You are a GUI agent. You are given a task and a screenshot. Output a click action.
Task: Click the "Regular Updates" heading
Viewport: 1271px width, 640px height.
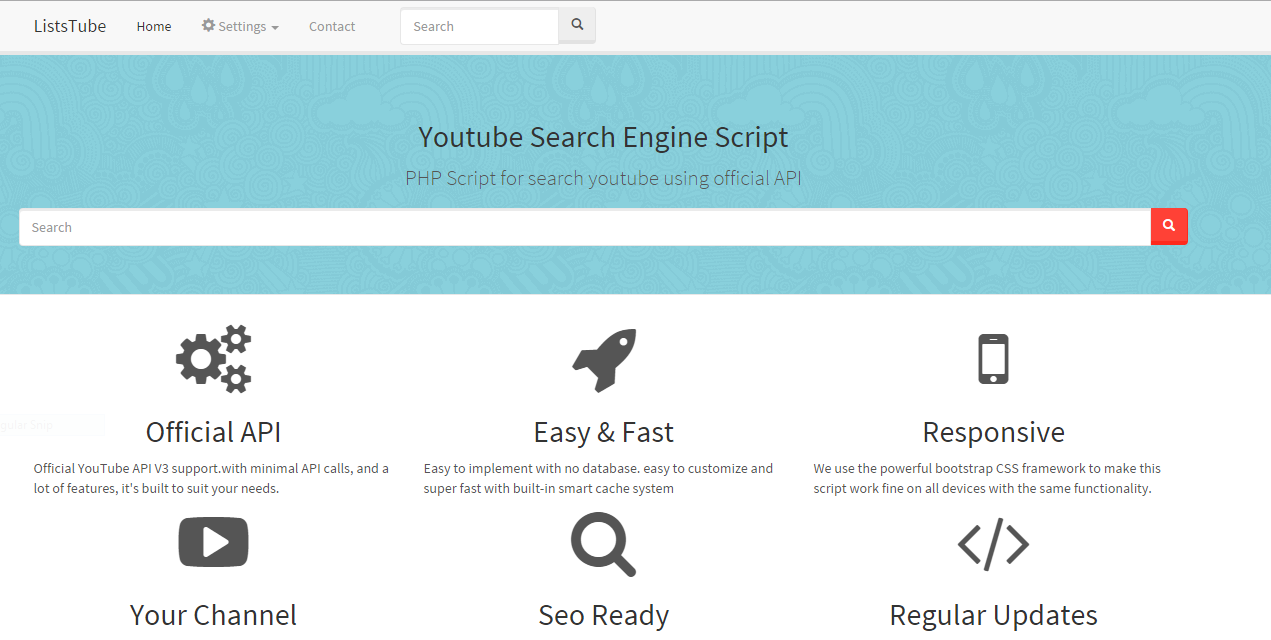tap(993, 615)
